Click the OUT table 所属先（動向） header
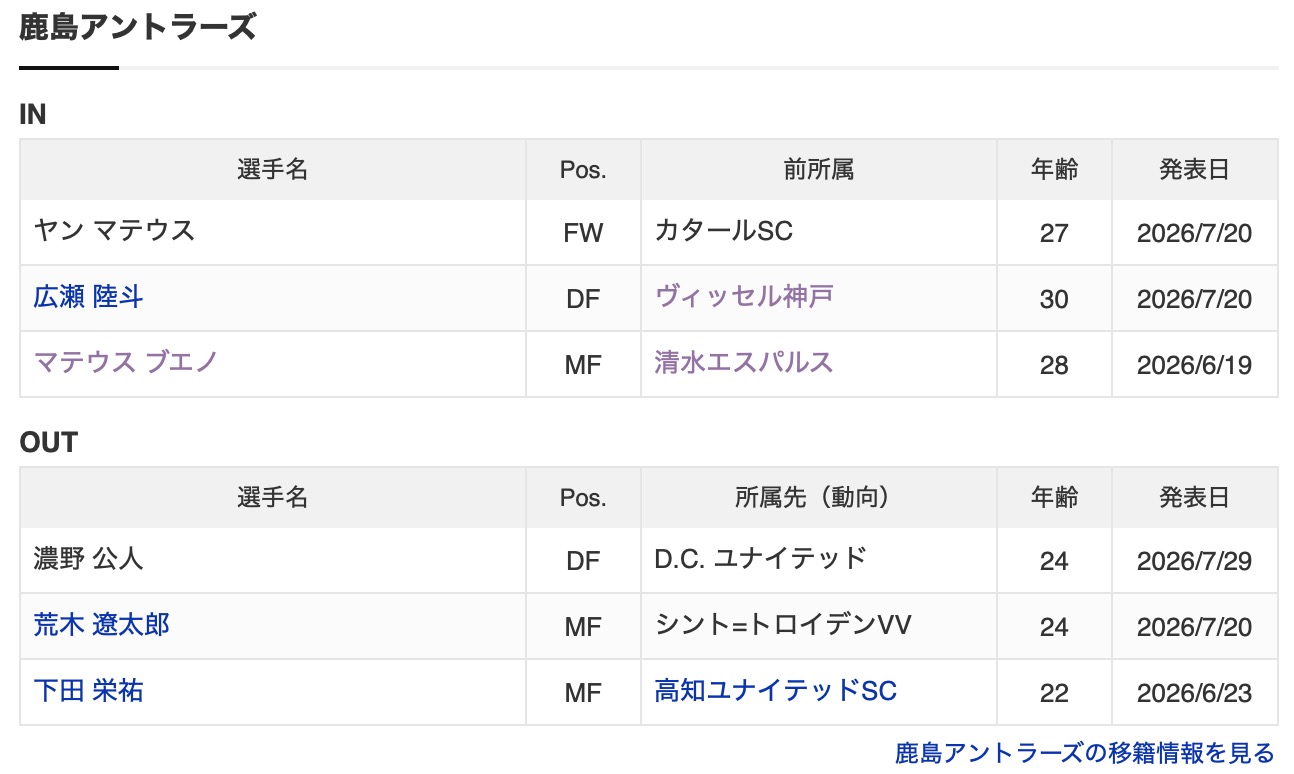 coord(819,498)
